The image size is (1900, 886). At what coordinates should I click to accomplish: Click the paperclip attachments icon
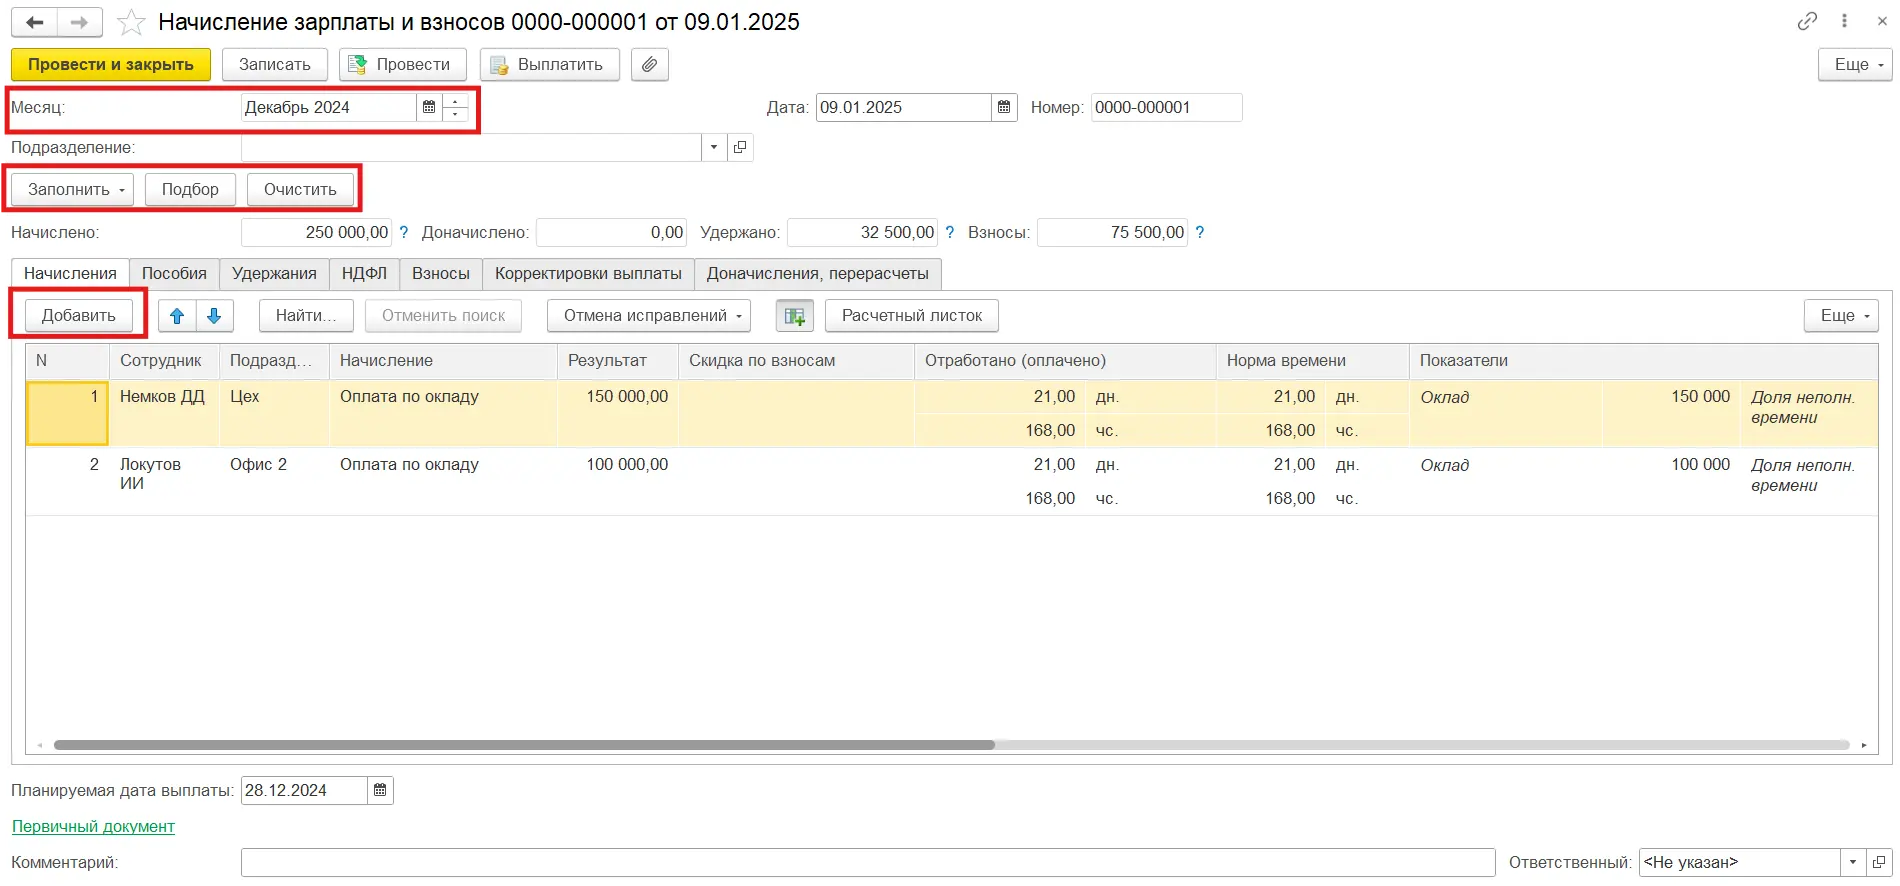[649, 64]
